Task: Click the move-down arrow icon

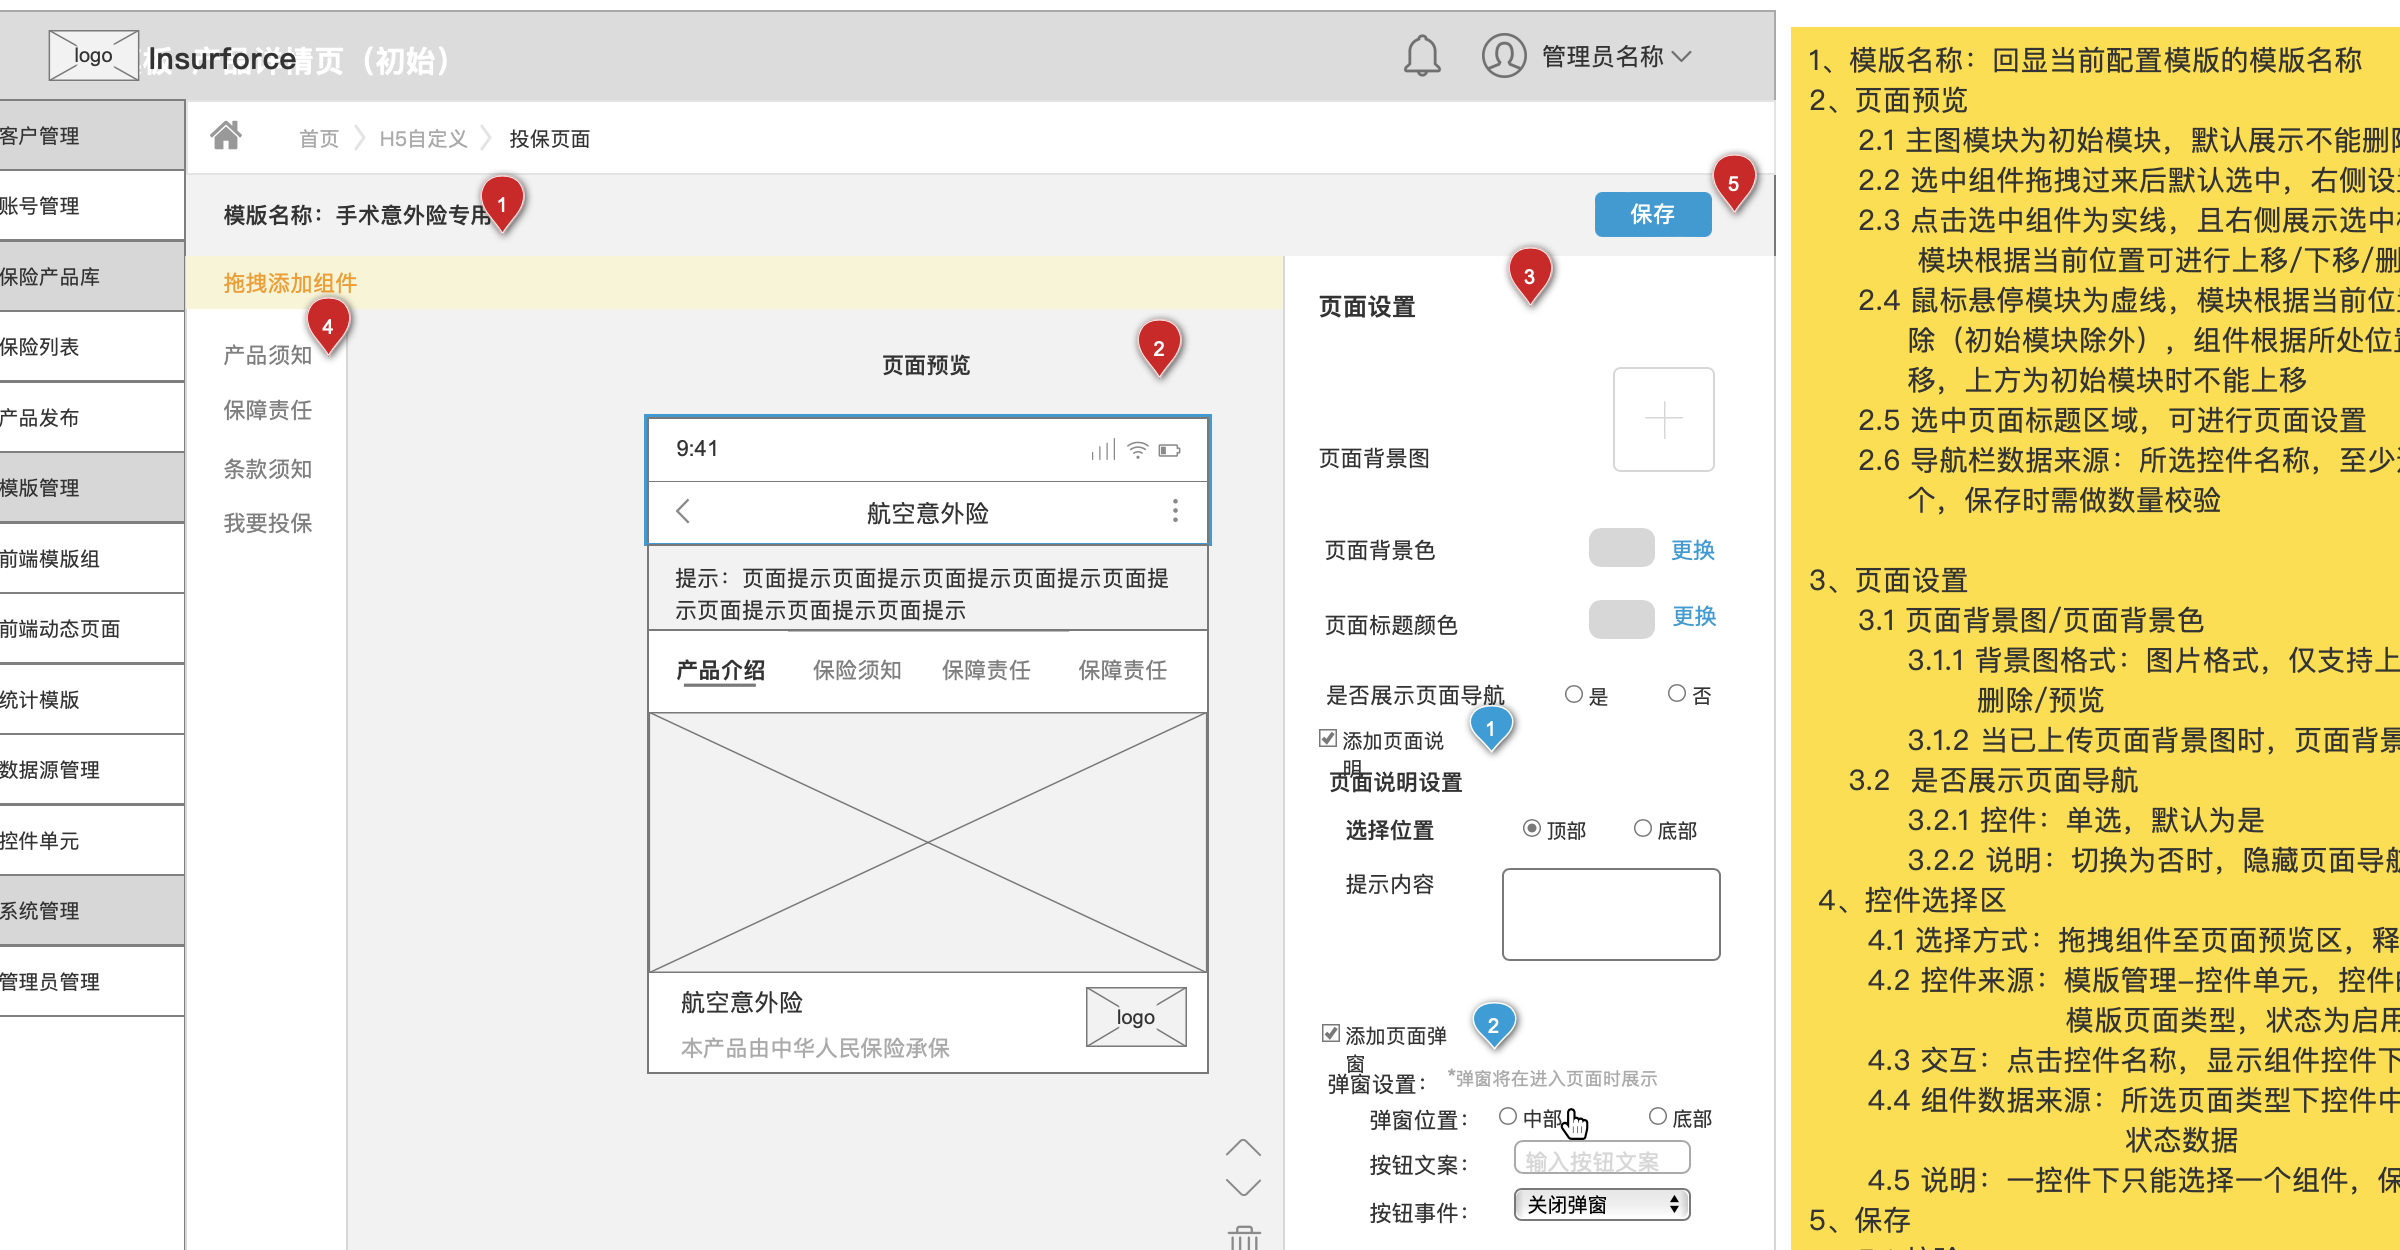Action: point(1243,1187)
